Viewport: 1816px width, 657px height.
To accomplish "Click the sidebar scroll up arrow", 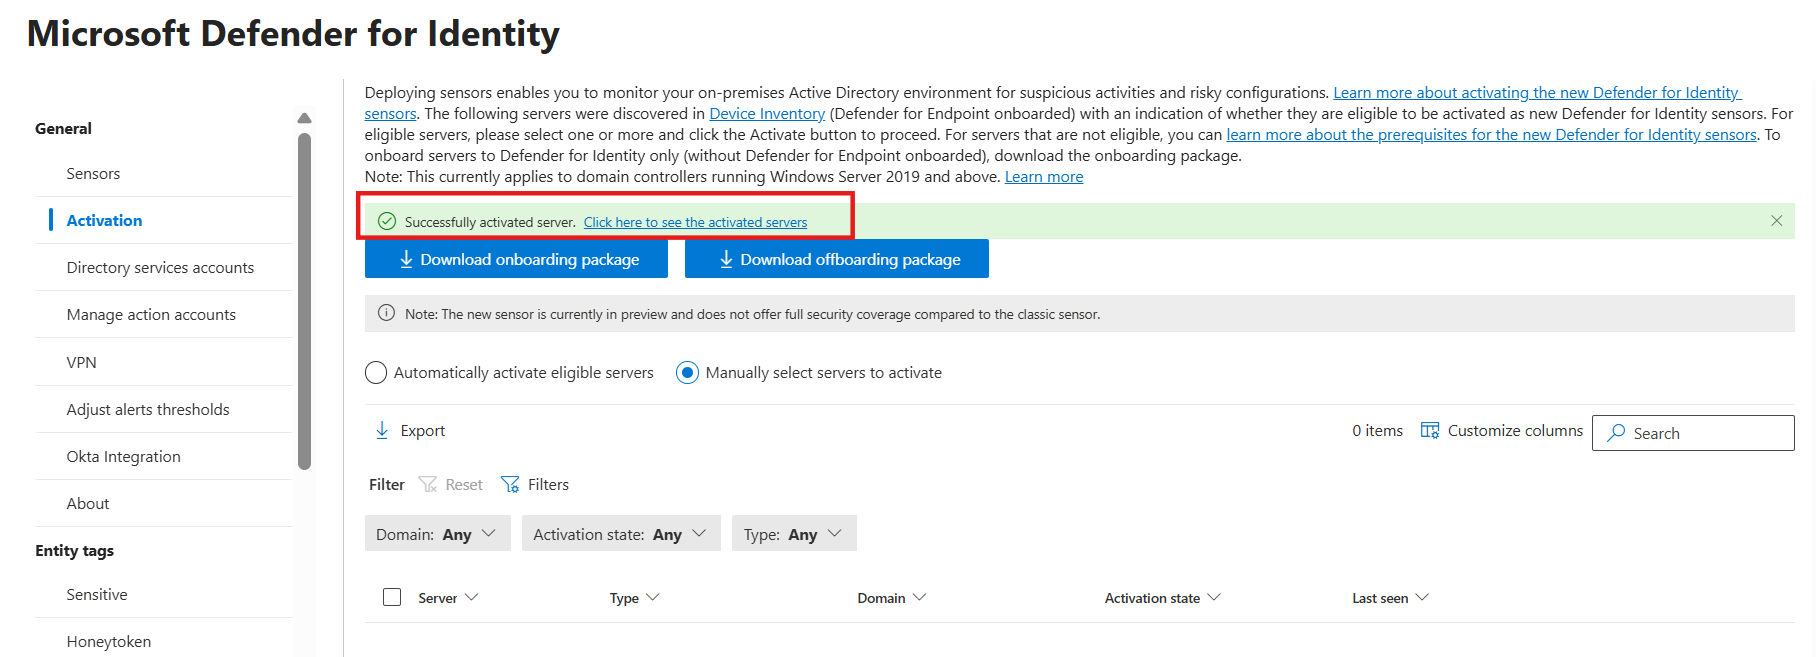I will 305,118.
